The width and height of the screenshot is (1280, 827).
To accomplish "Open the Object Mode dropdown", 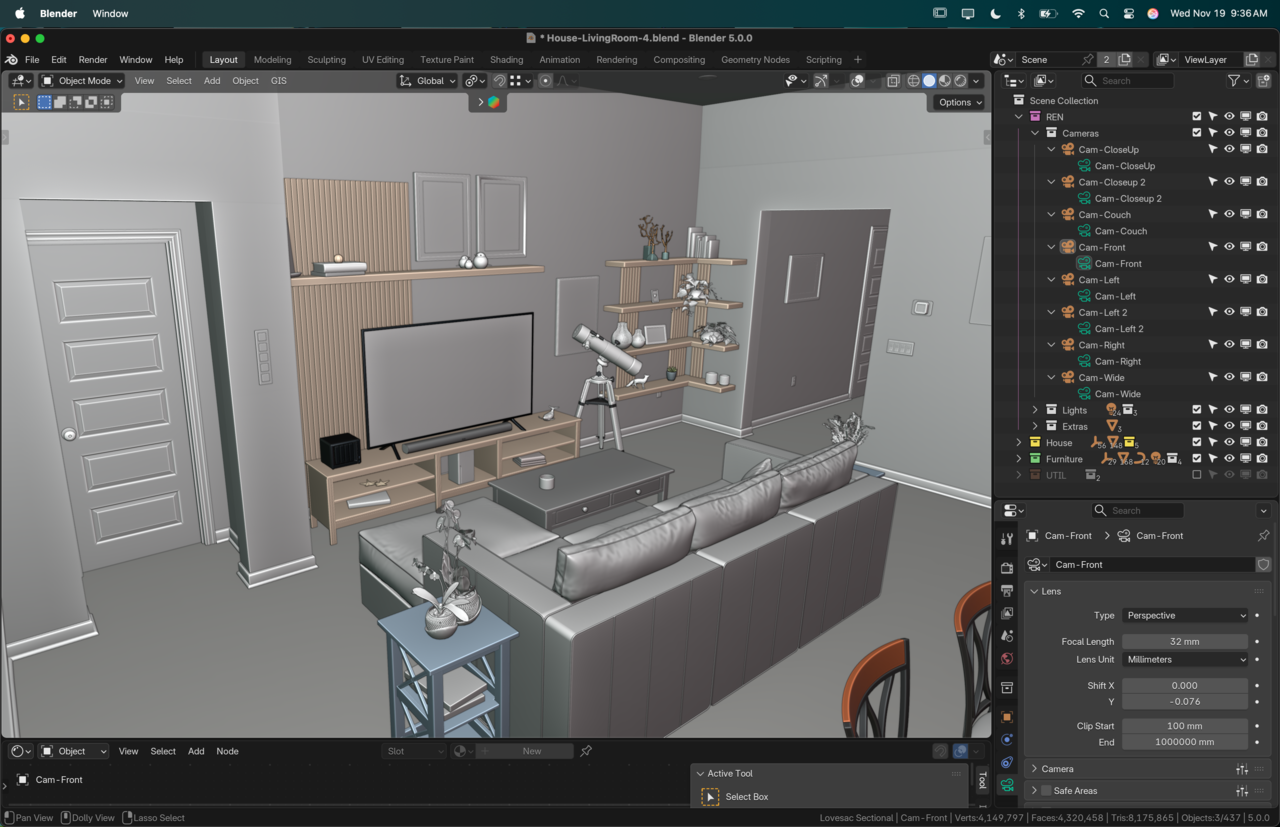I will click(82, 81).
